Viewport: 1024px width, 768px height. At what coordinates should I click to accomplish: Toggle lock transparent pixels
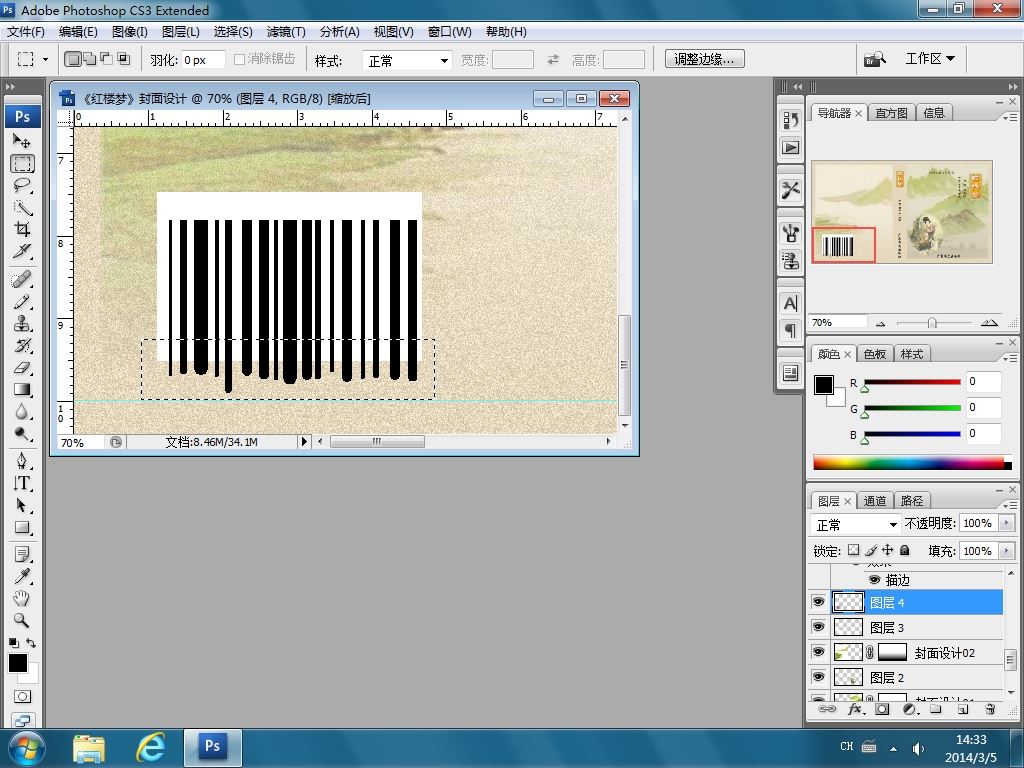tap(854, 550)
